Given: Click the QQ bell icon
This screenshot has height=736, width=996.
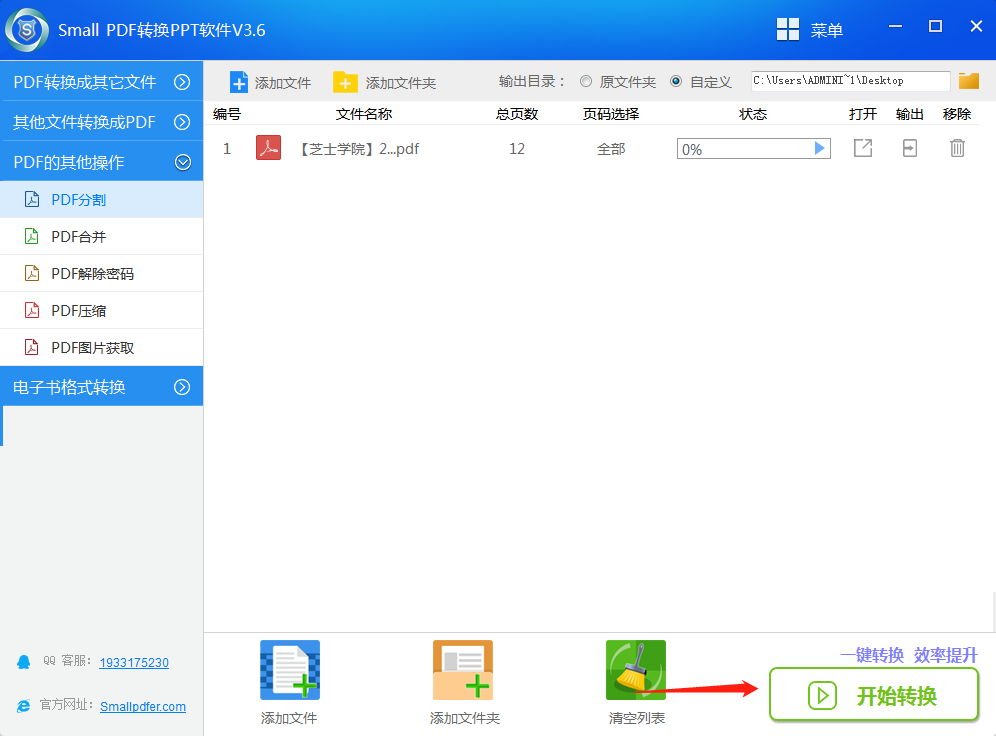Looking at the screenshot, I should point(24,662).
